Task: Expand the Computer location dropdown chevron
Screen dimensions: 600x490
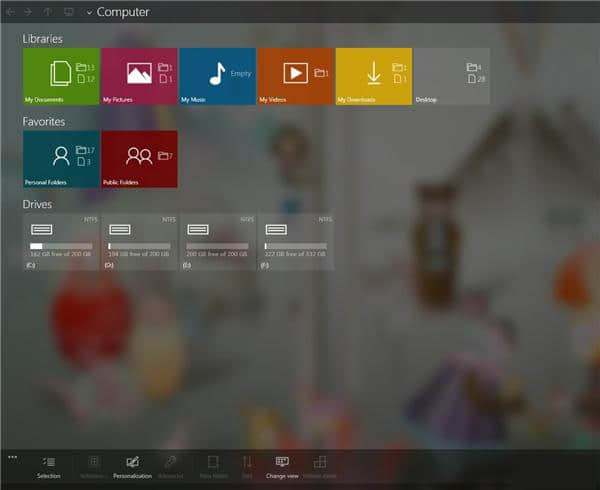Action: point(89,13)
